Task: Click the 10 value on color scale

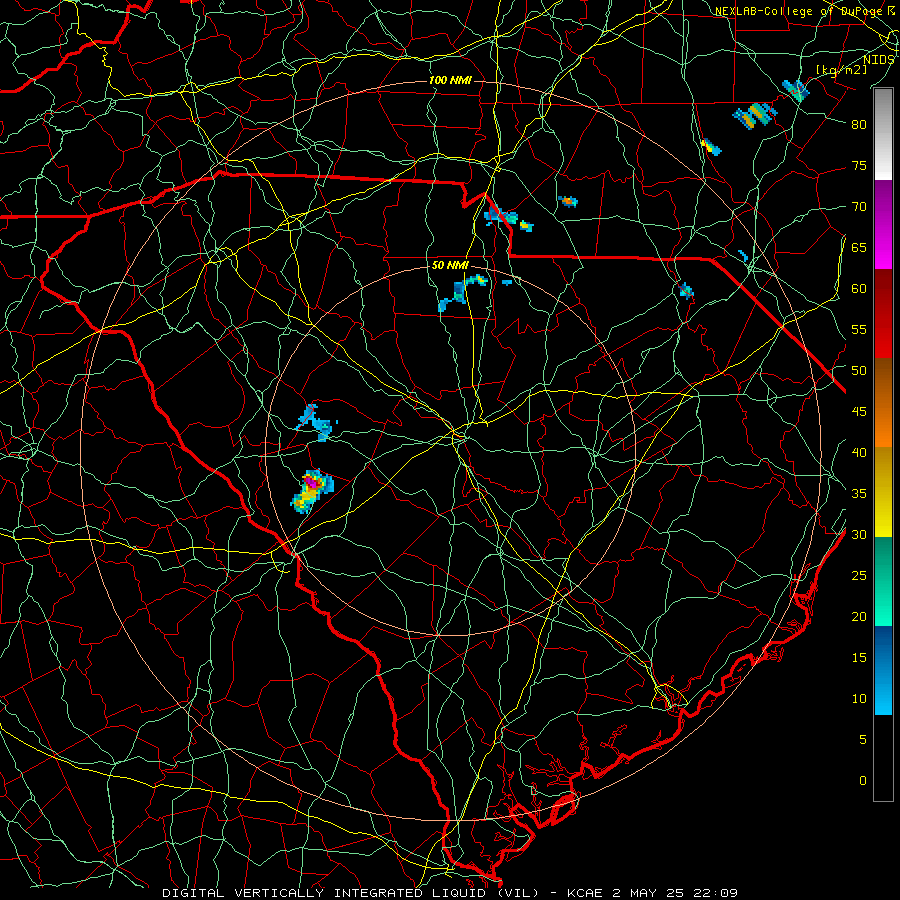Action: point(859,699)
